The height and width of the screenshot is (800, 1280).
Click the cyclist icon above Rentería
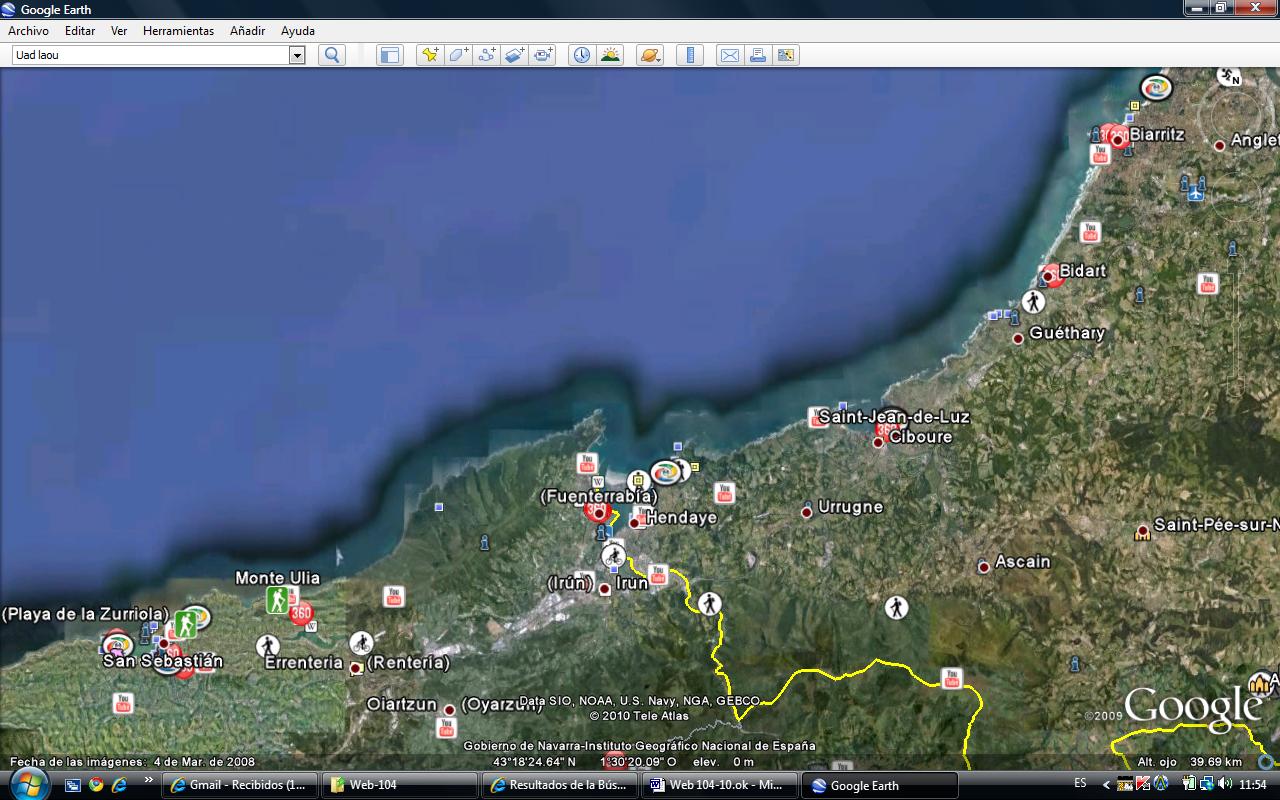point(361,643)
